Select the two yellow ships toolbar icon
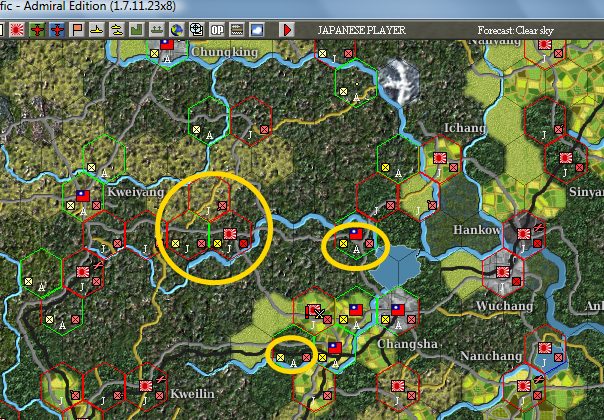This screenshot has height=420, width=604. [x=117, y=30]
